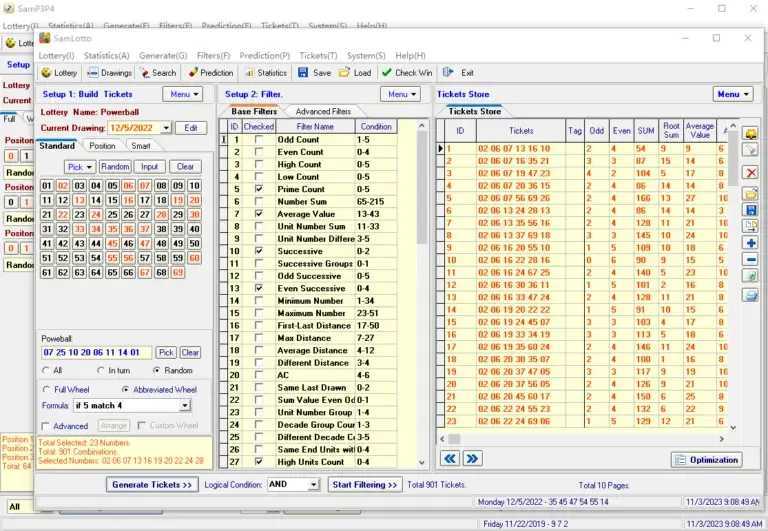This screenshot has height=531, width=768.
Task: Uncheck the Prime Count filter checkbox
Action: pos(259,189)
